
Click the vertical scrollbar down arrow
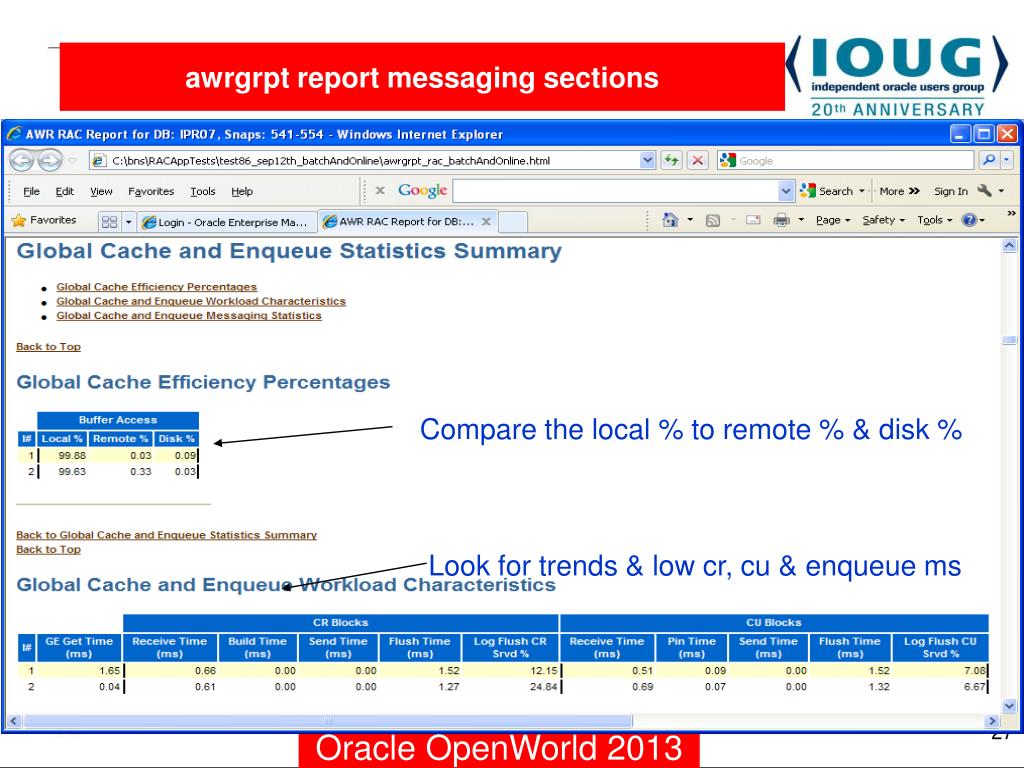[x=1009, y=706]
